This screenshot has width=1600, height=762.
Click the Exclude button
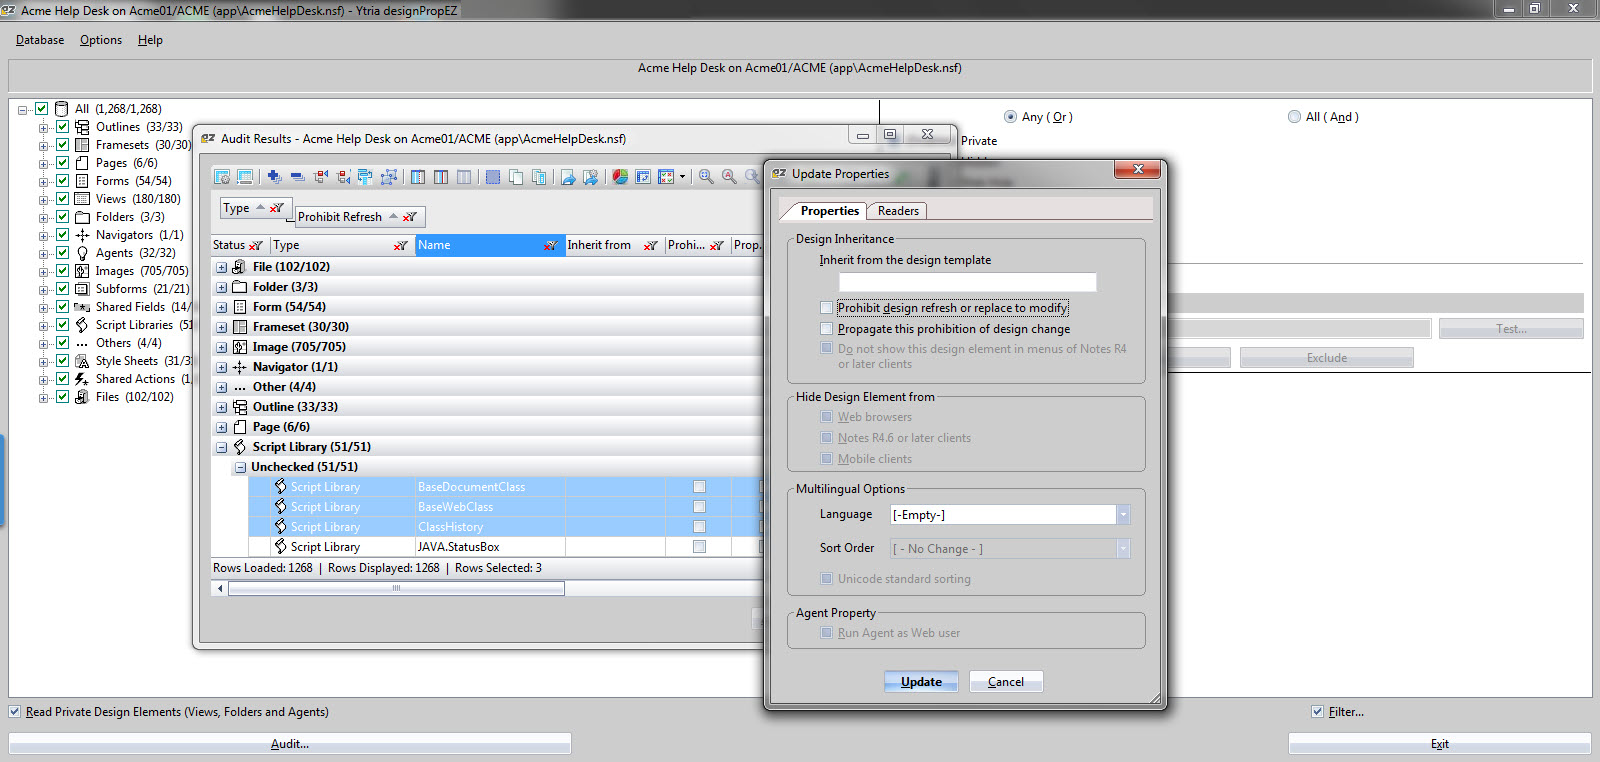[x=1326, y=358]
